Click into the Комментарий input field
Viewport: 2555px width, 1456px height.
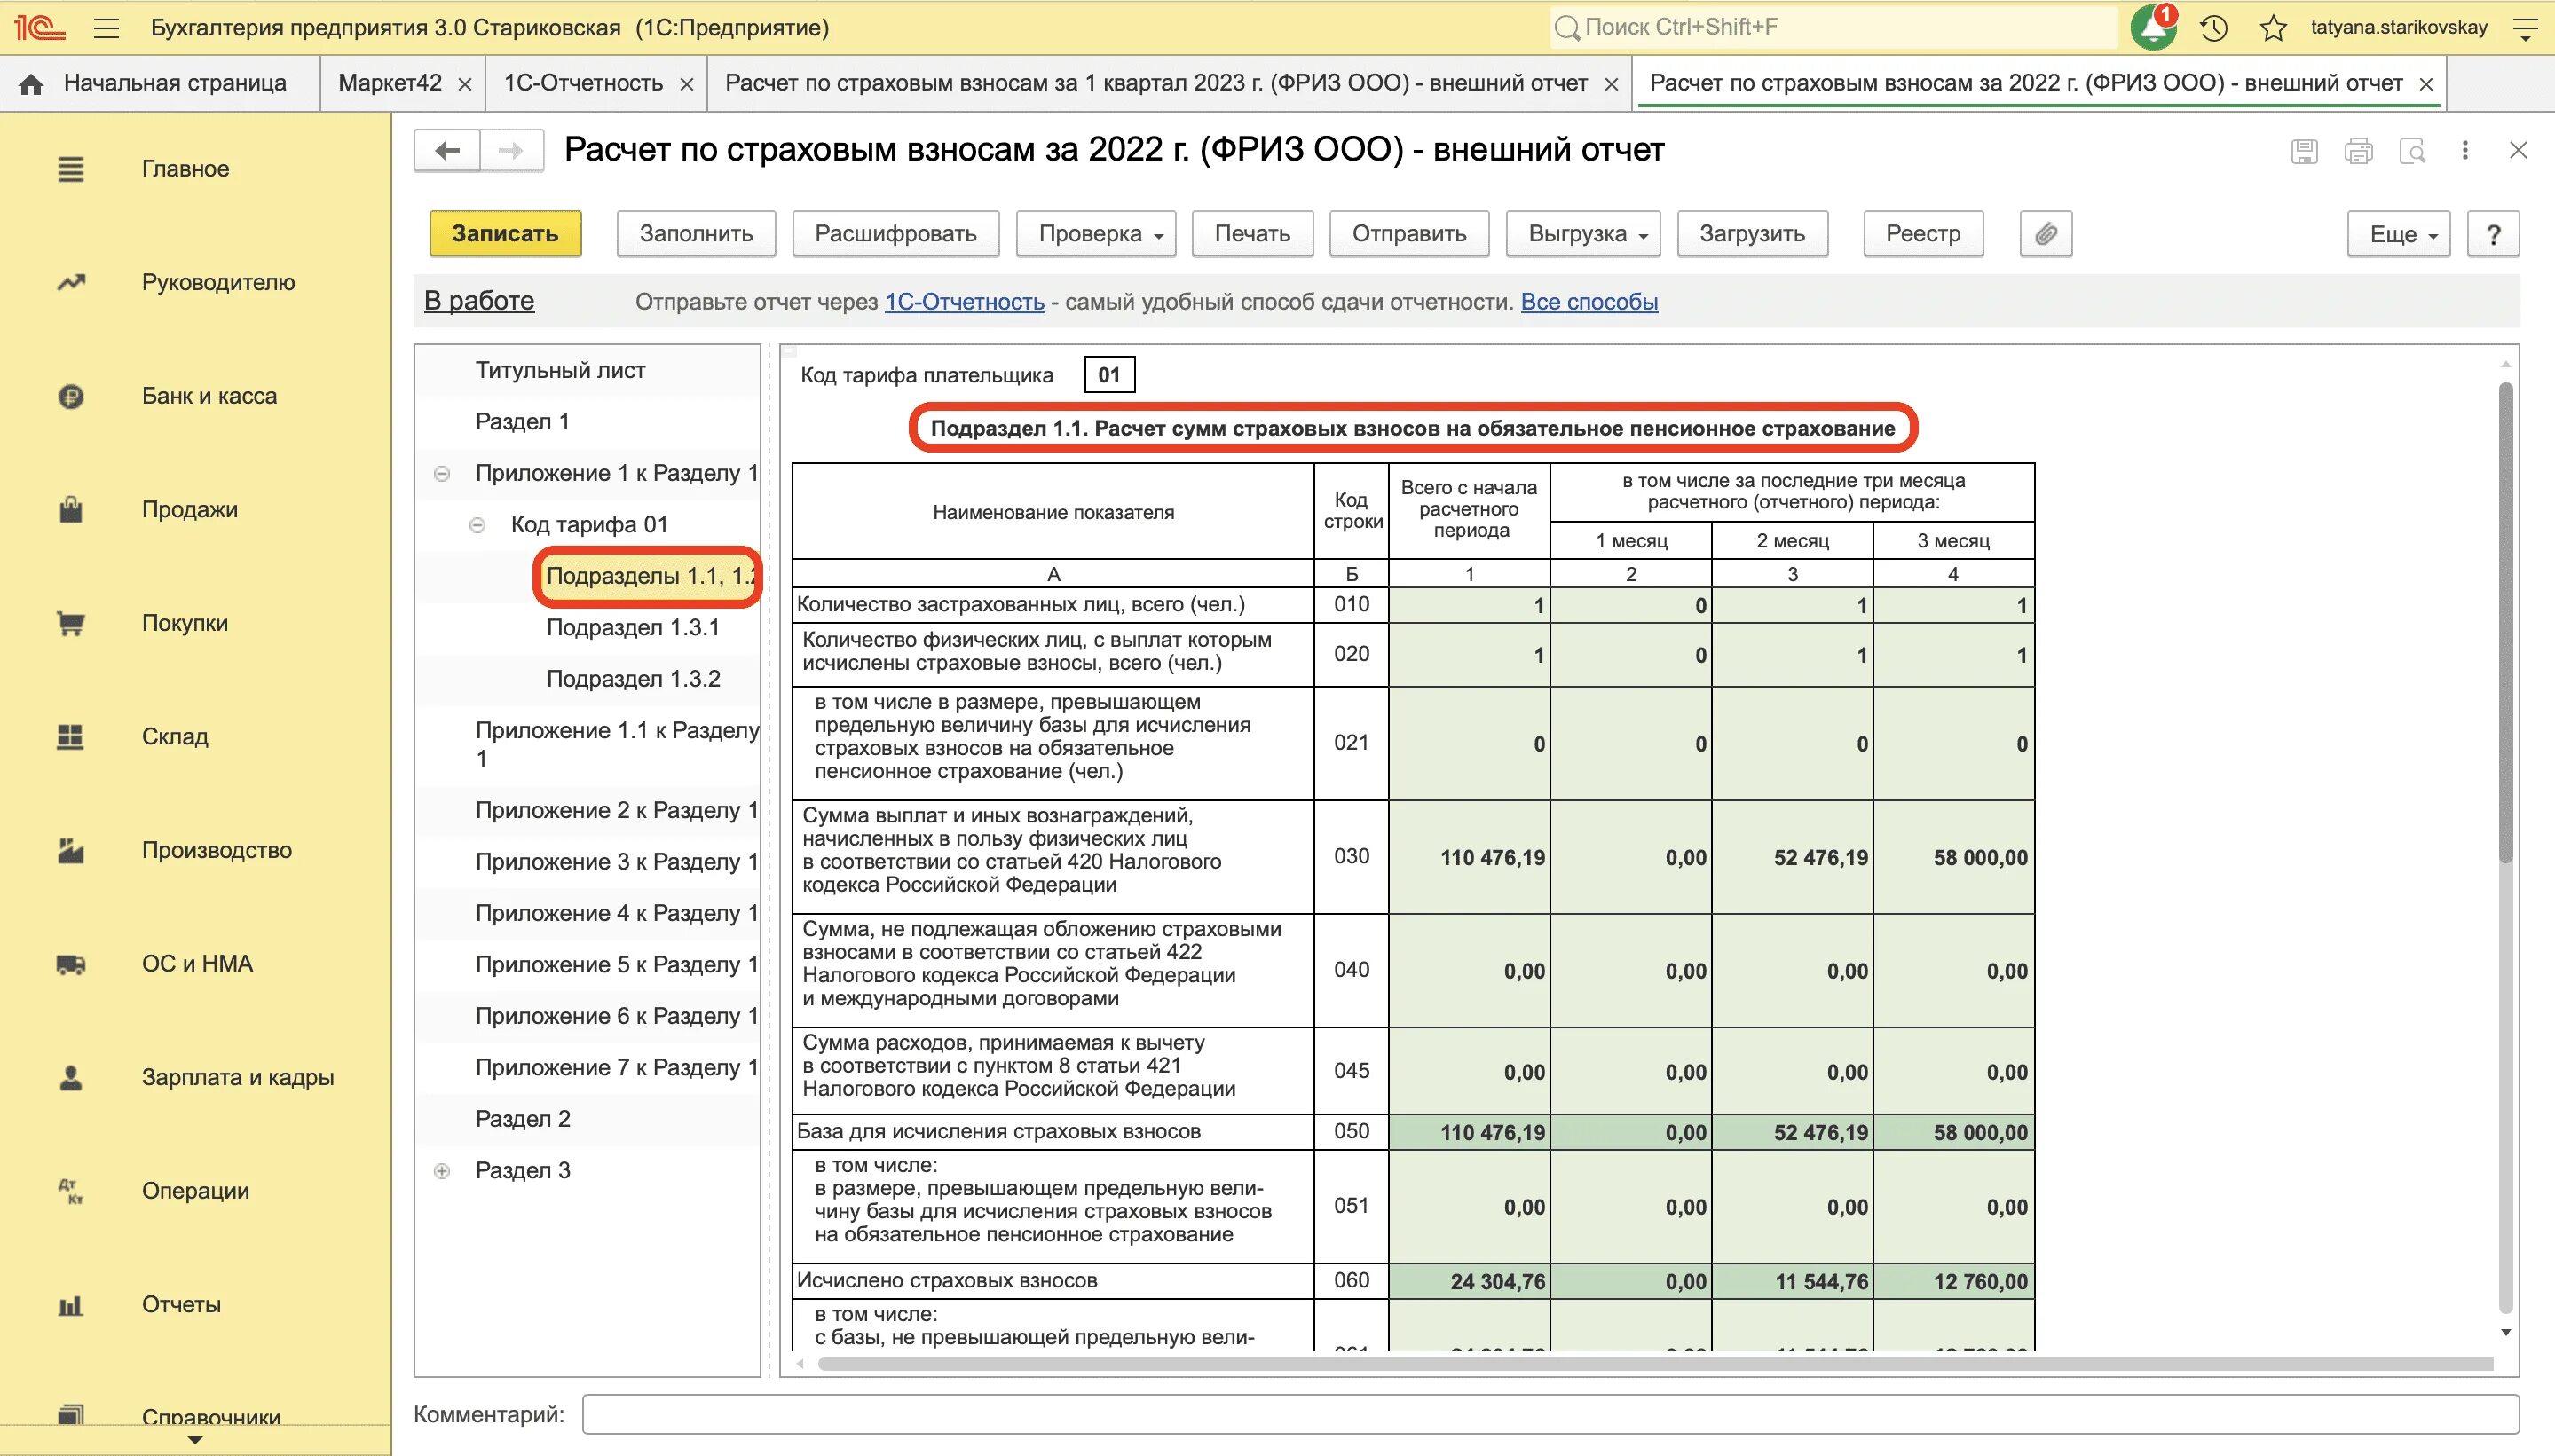tap(1550, 1414)
